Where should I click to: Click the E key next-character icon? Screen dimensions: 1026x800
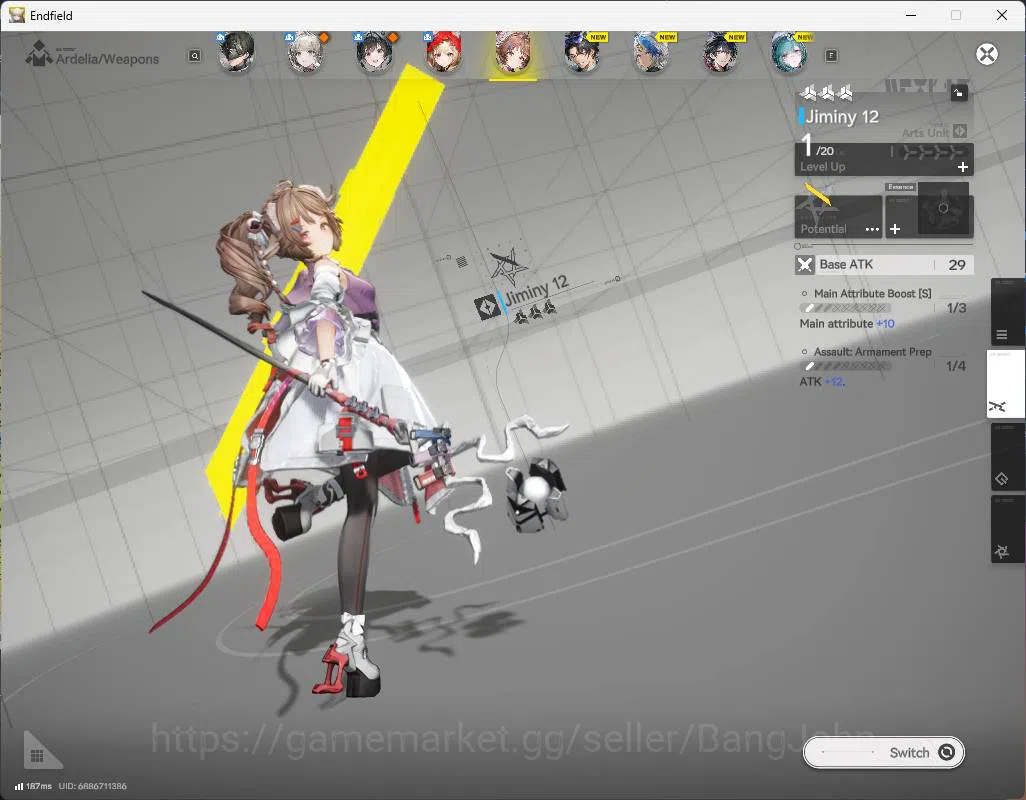[x=831, y=56]
